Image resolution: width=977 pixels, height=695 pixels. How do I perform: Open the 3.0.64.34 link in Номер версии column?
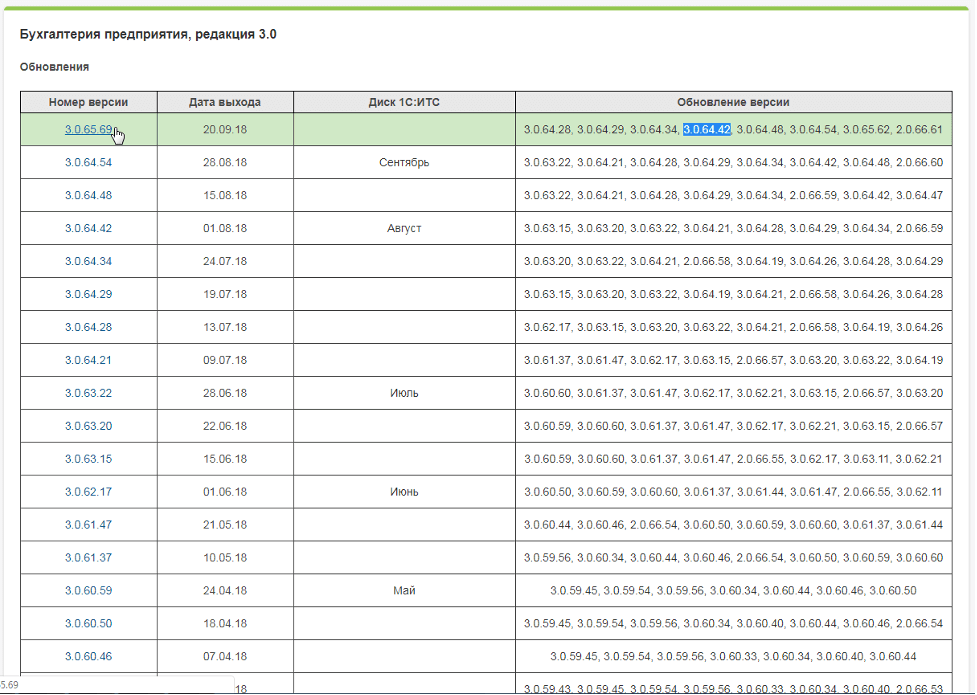click(x=88, y=262)
